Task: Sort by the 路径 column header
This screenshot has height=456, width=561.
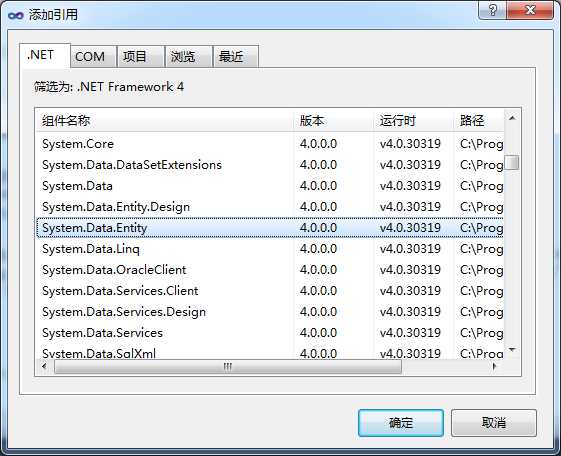Action: (x=479, y=121)
